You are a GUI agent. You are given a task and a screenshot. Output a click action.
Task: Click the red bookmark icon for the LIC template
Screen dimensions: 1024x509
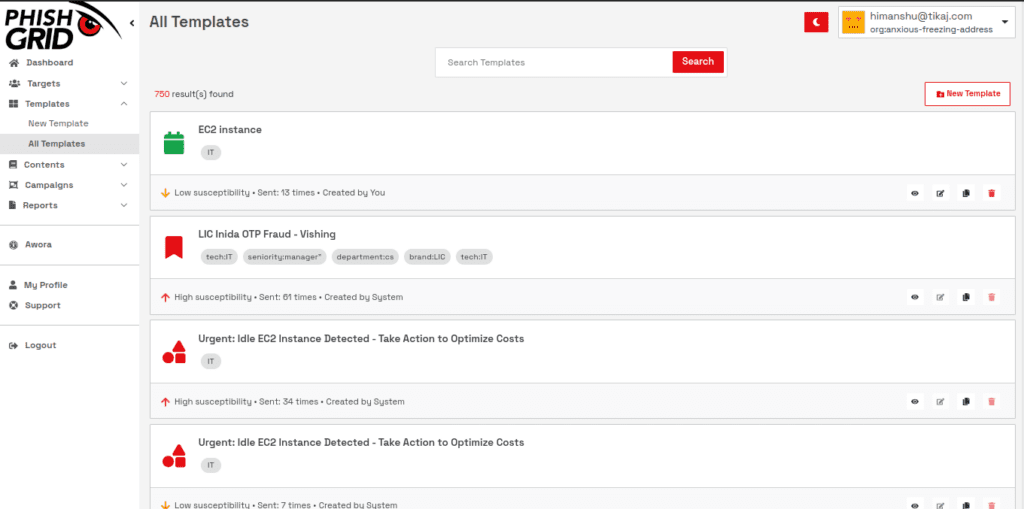pos(174,247)
